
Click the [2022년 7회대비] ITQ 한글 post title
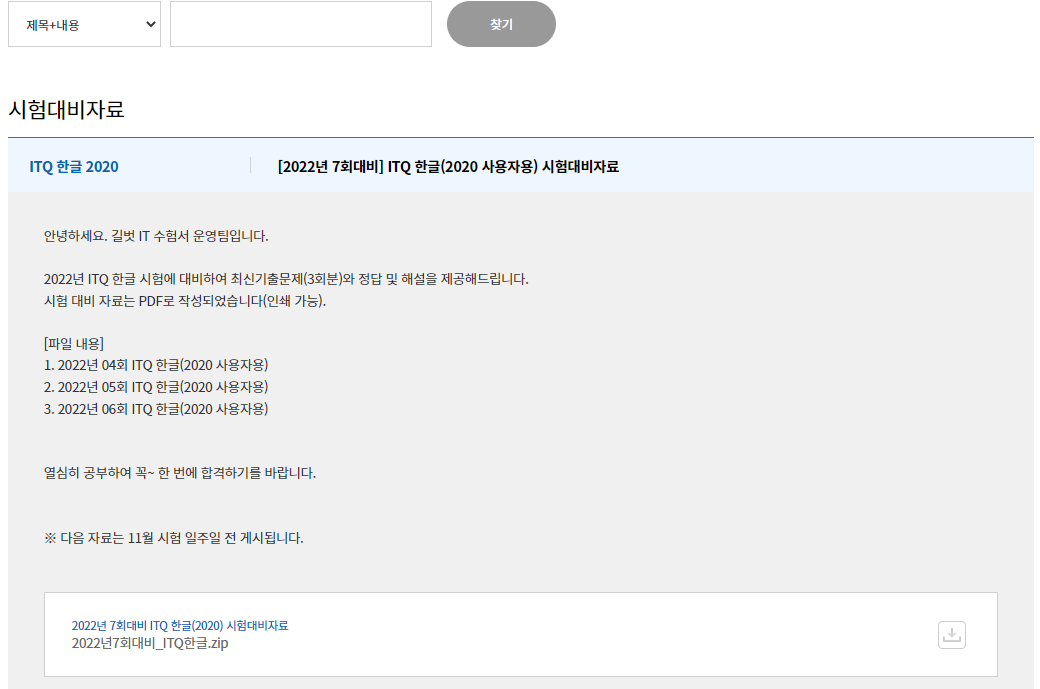(448, 167)
